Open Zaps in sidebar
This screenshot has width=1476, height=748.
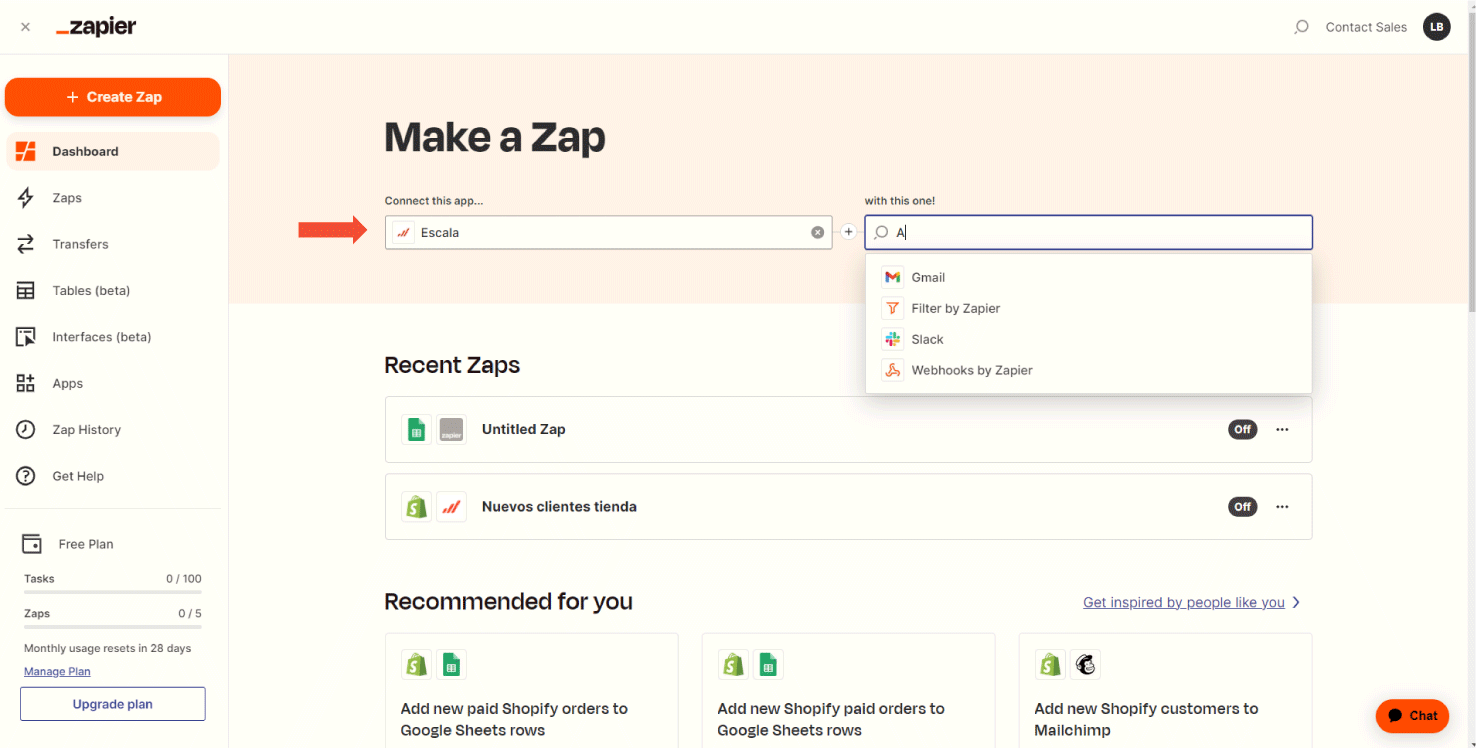tap(113, 198)
